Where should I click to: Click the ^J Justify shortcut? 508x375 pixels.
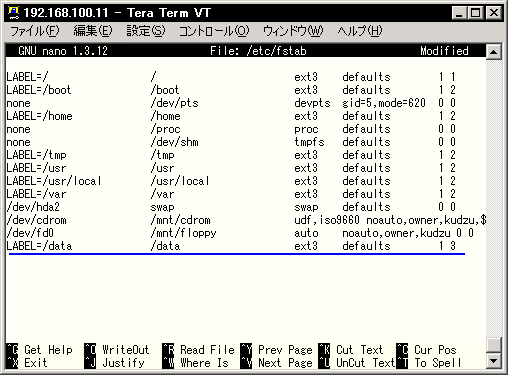click(114, 363)
